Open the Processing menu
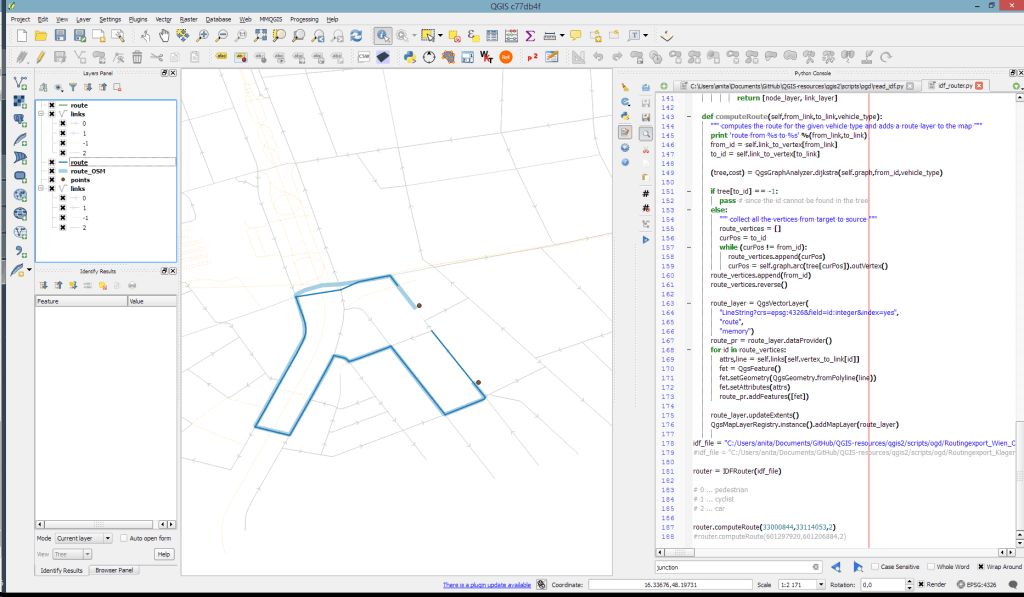The height and width of the screenshot is (597, 1024). point(304,19)
